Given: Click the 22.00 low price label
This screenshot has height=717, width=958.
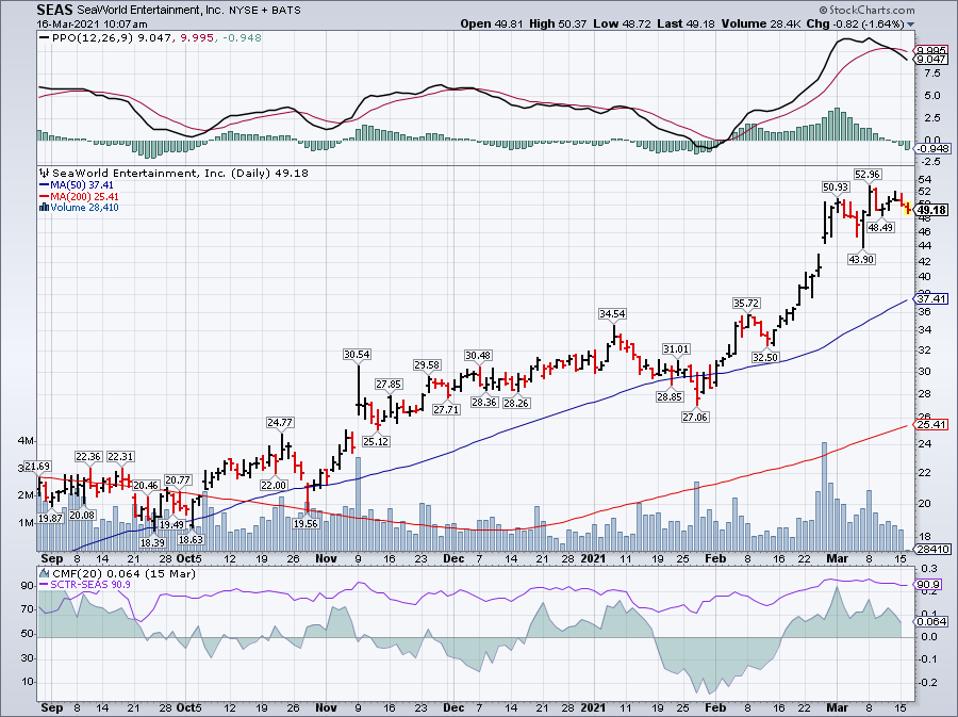Looking at the screenshot, I should 274,485.
